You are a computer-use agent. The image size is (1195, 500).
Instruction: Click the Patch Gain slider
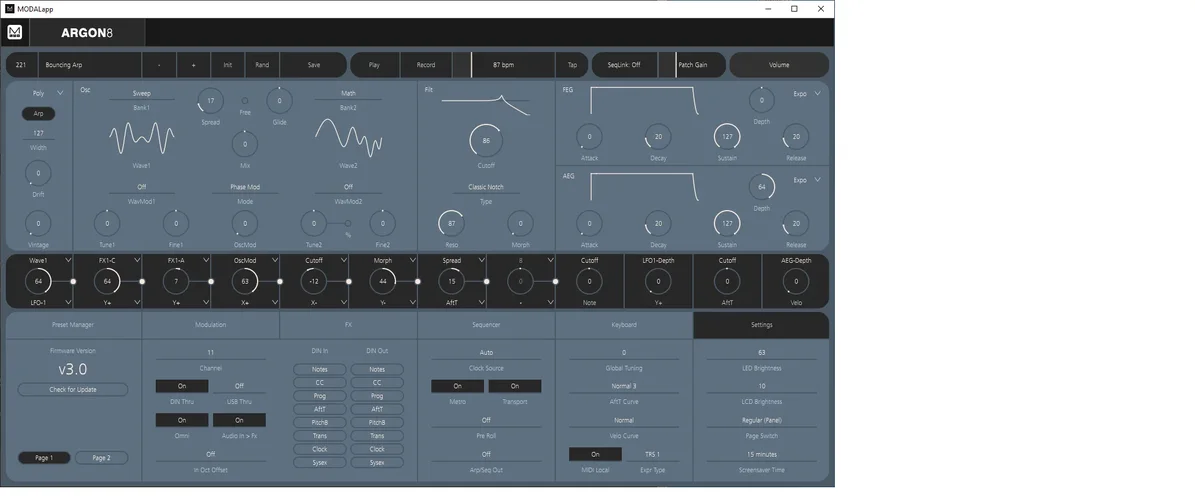(700, 65)
